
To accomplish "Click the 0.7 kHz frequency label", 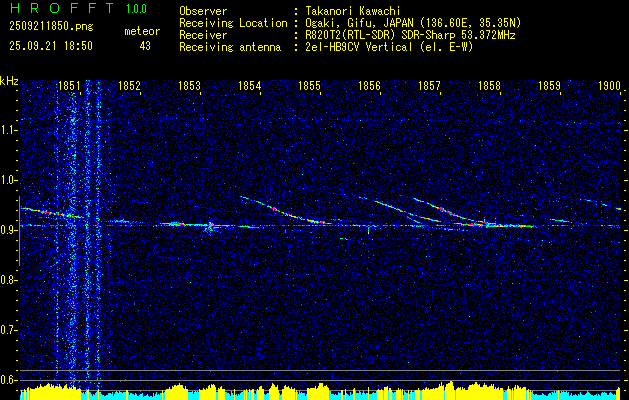I will click(x=8, y=330).
